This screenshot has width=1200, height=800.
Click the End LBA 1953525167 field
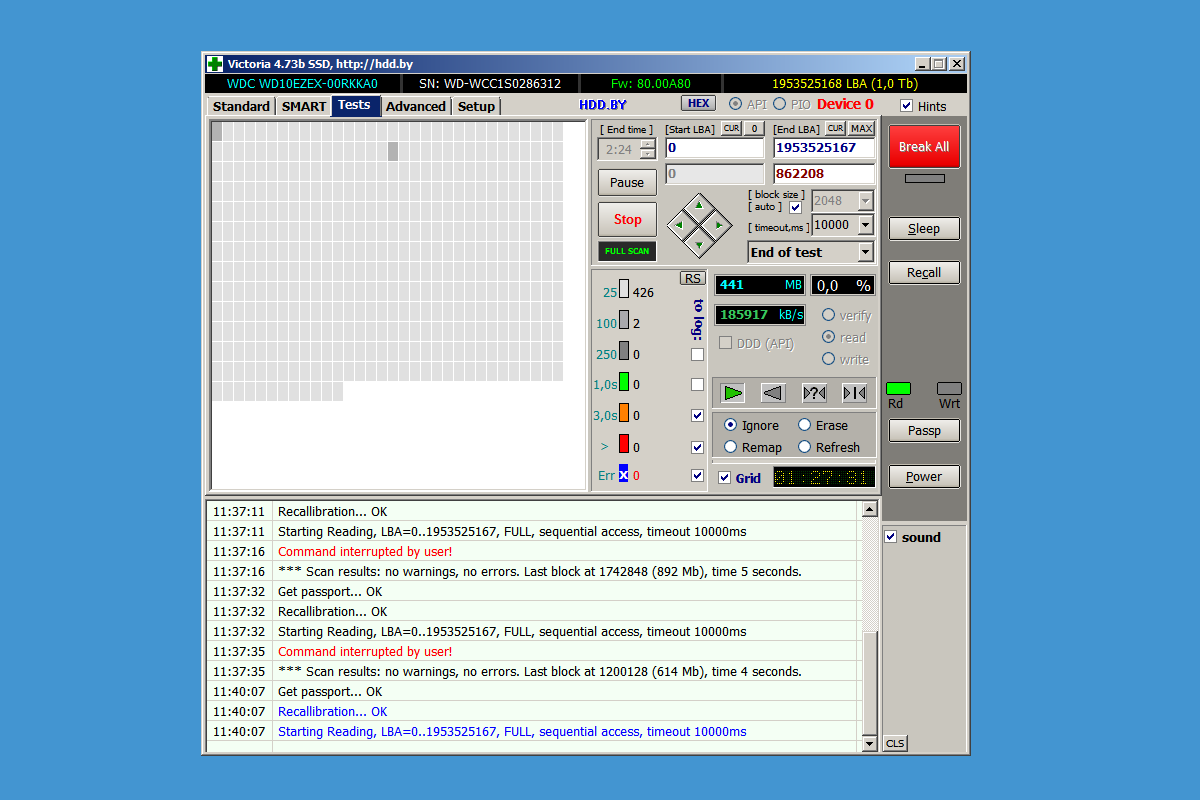(824, 148)
